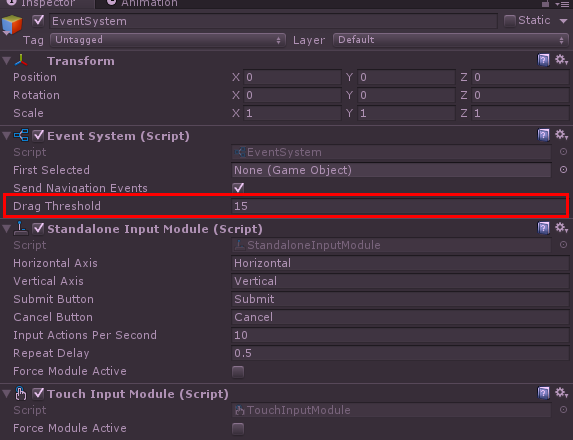The image size is (573, 440).
Task: Open the Static options dropdown arrow
Action: [563, 21]
